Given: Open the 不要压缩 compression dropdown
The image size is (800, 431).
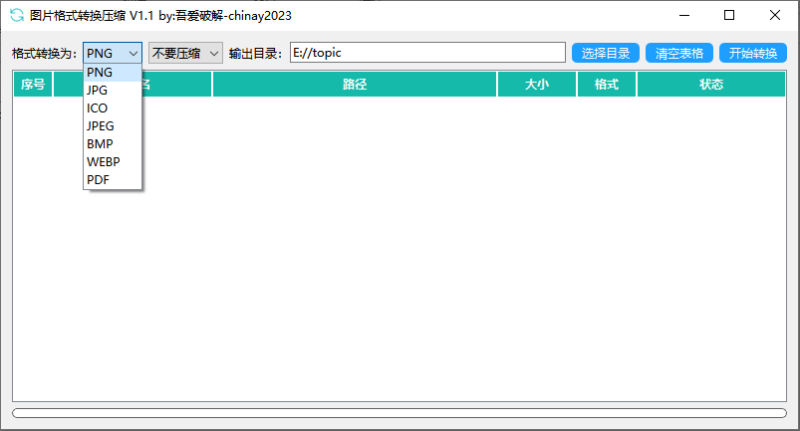Looking at the screenshot, I should tap(185, 53).
